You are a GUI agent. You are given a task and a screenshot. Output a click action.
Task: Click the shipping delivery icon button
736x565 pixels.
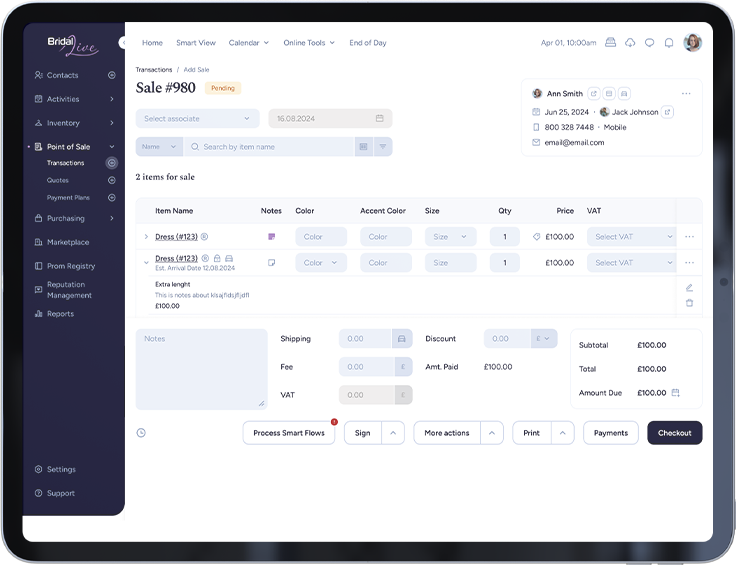pos(402,338)
